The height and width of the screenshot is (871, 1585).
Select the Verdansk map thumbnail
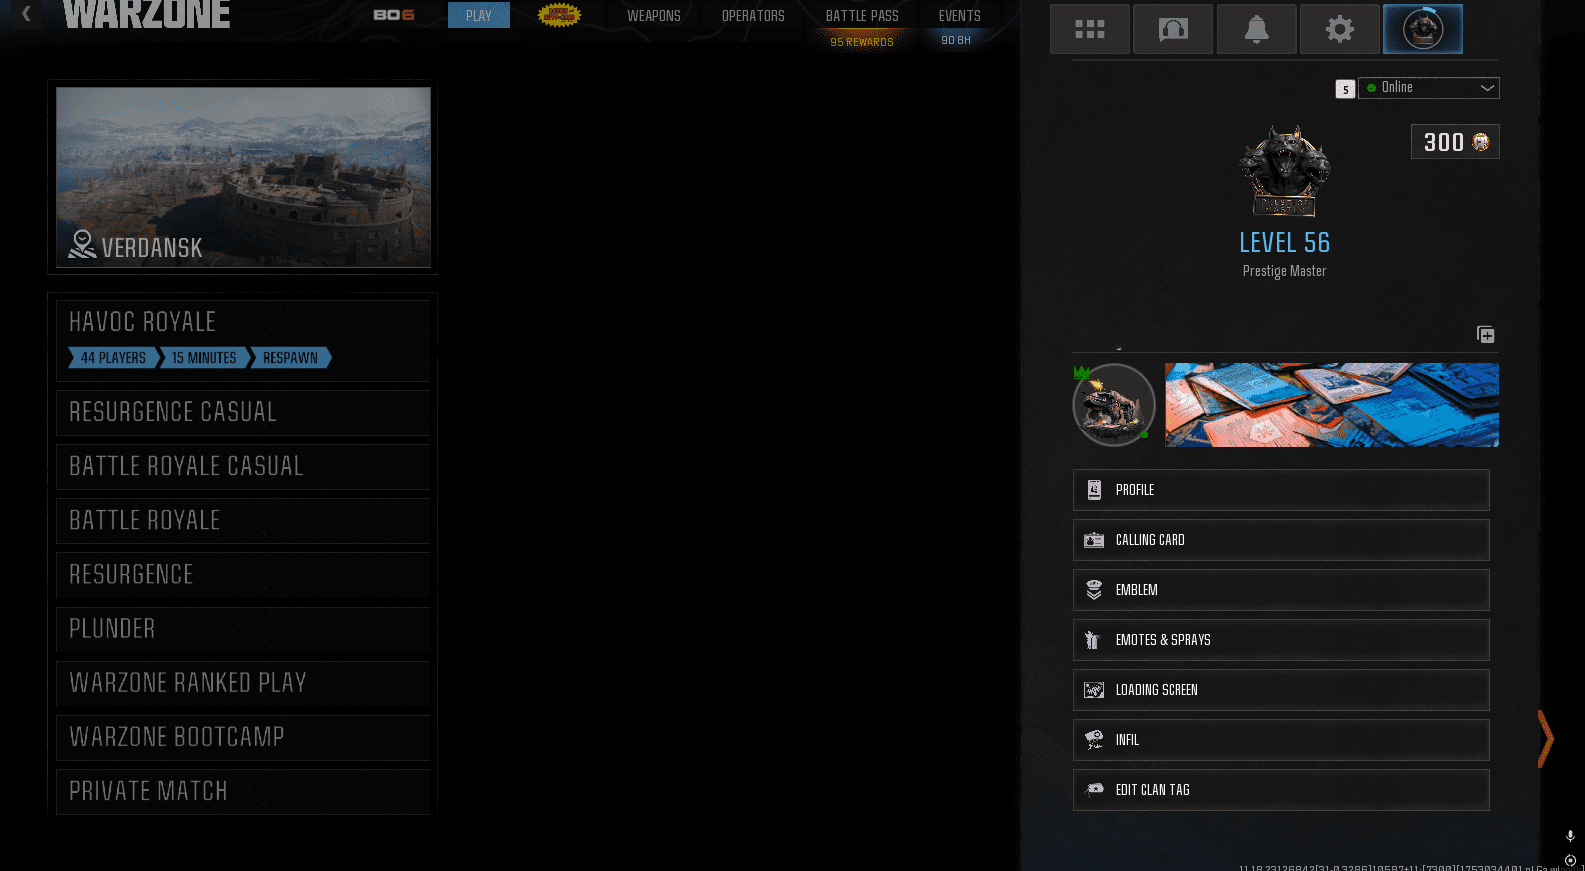point(243,177)
